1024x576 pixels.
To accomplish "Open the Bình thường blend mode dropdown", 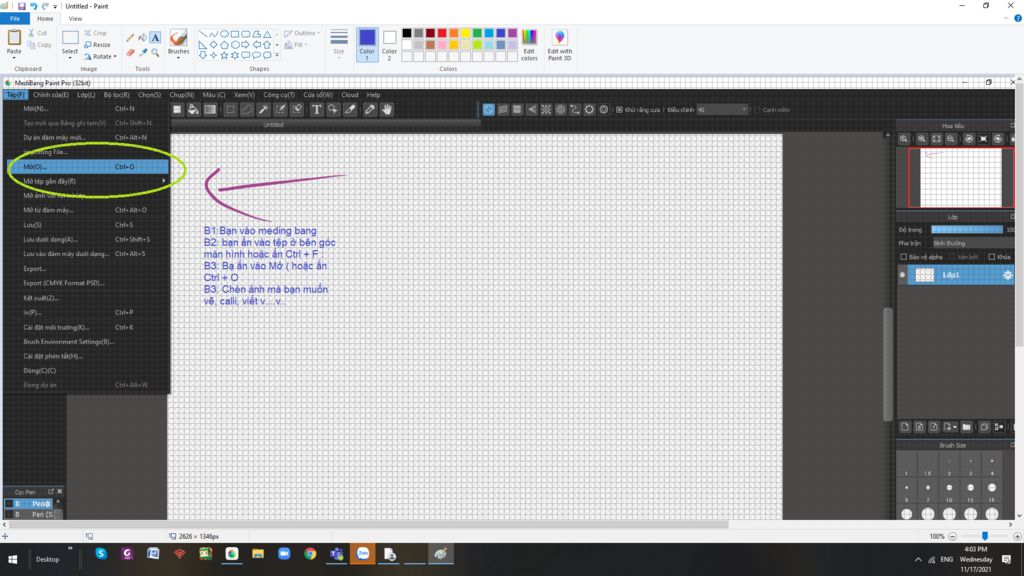I will click(950, 242).
